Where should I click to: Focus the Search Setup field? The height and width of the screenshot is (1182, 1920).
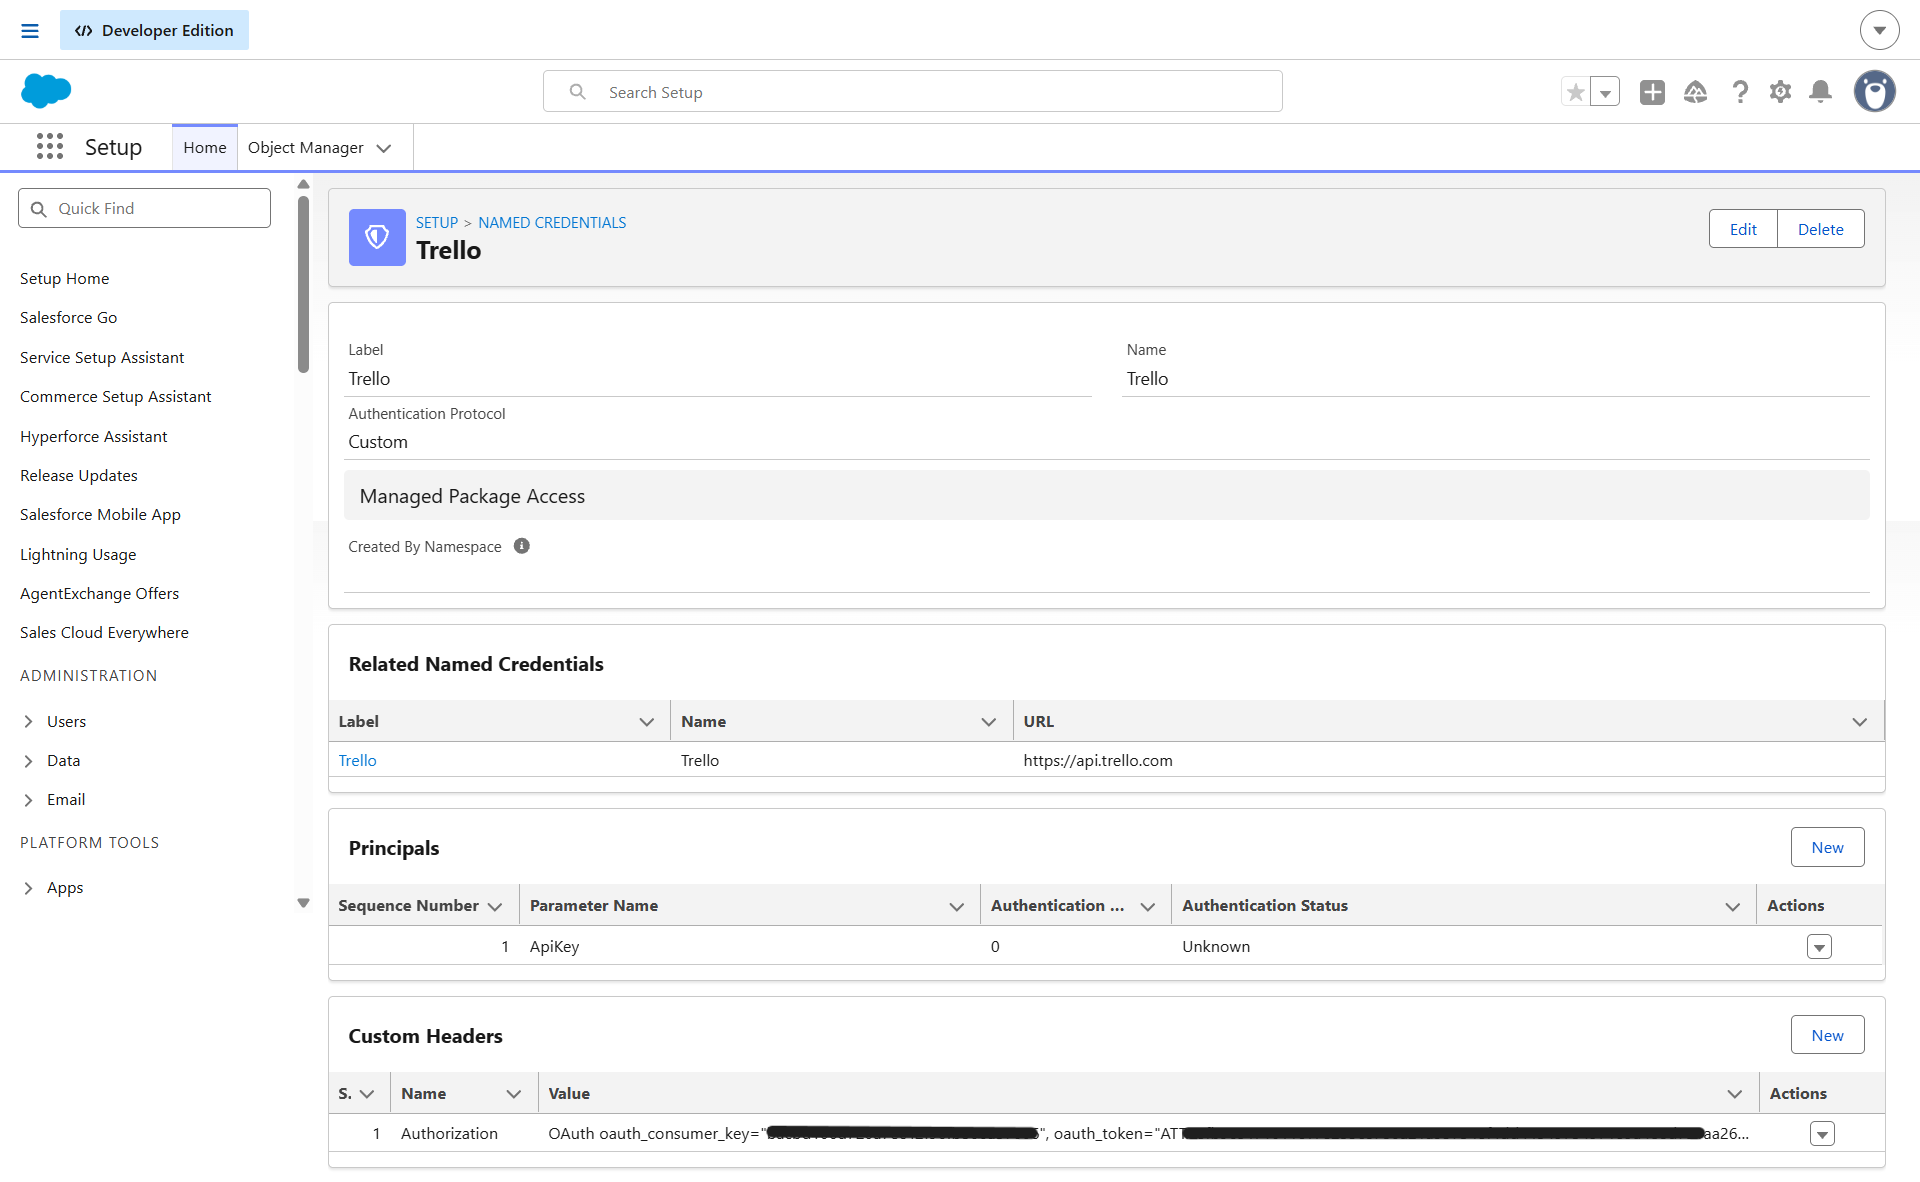[x=912, y=92]
